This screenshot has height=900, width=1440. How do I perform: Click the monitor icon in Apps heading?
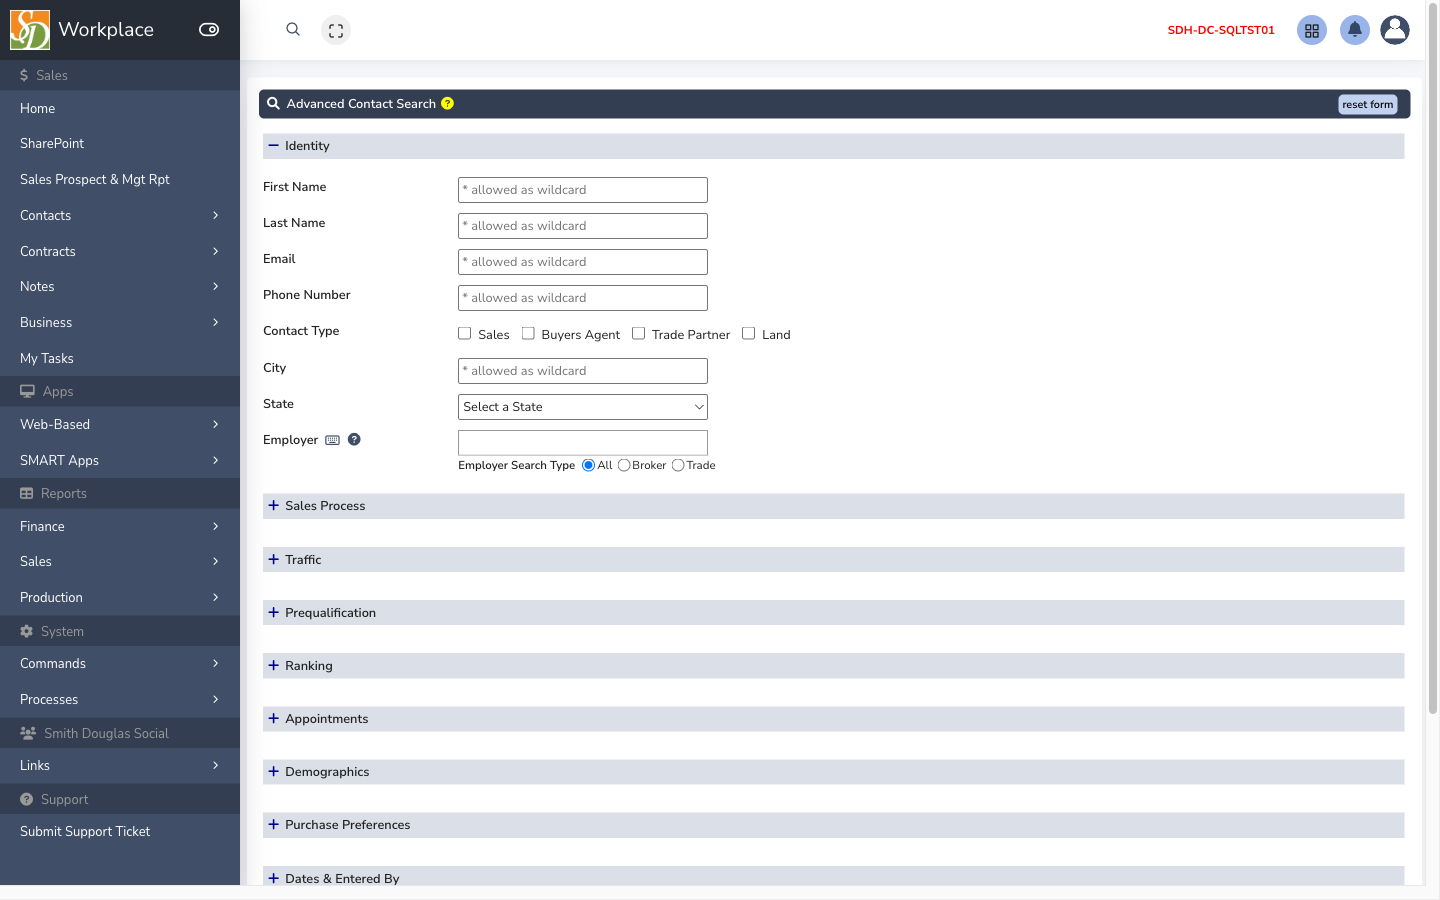(x=27, y=392)
